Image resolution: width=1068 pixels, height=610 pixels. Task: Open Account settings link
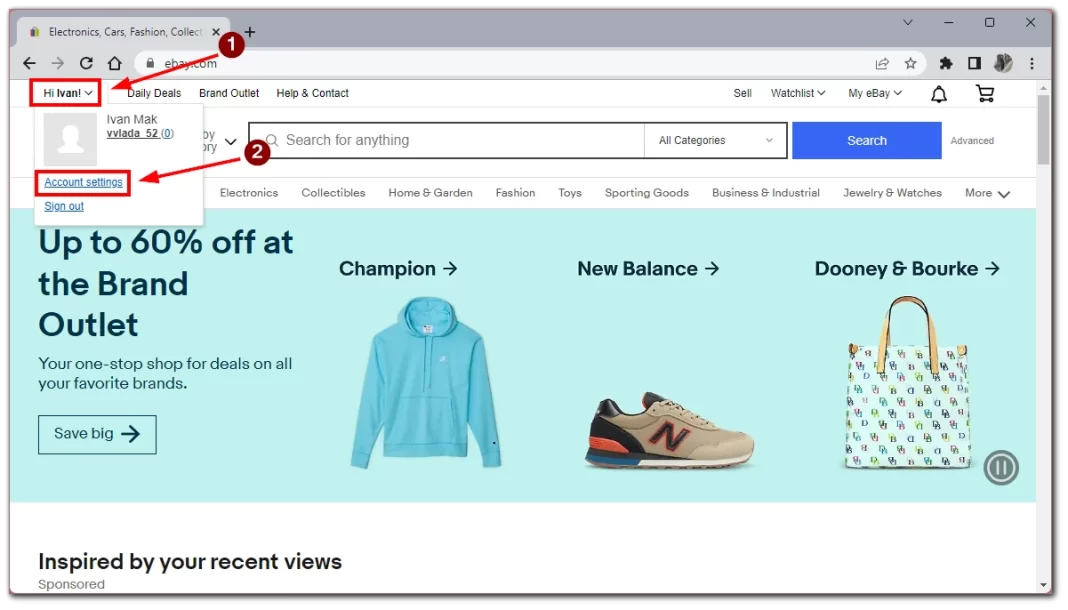pos(83,183)
